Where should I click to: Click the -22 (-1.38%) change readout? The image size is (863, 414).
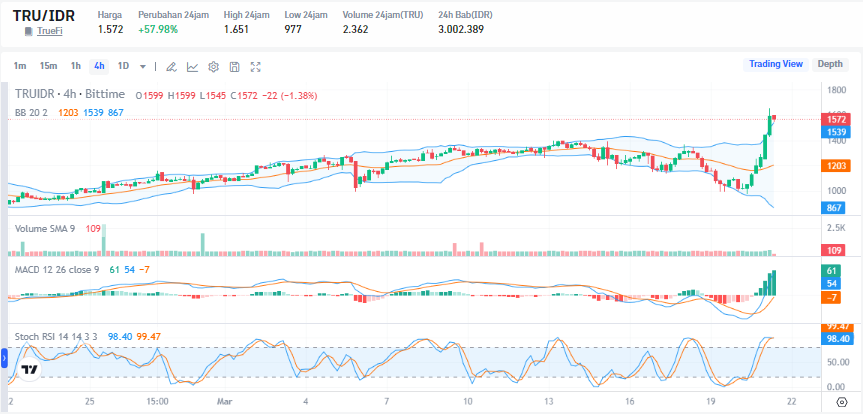tap(290, 95)
